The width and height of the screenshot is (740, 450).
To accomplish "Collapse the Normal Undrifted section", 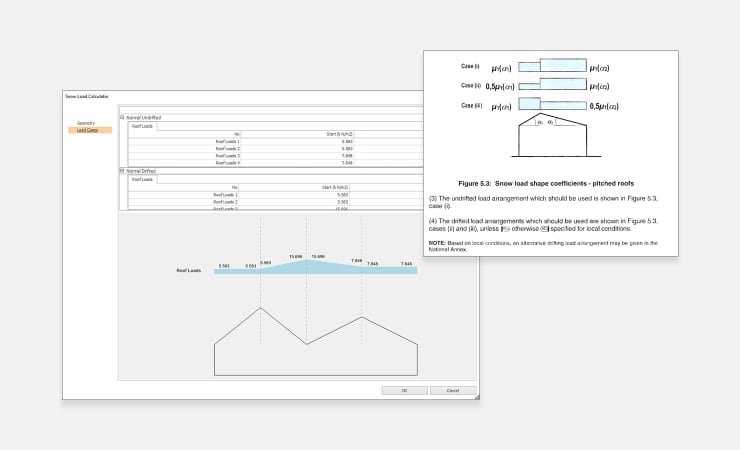I will click(x=122, y=117).
